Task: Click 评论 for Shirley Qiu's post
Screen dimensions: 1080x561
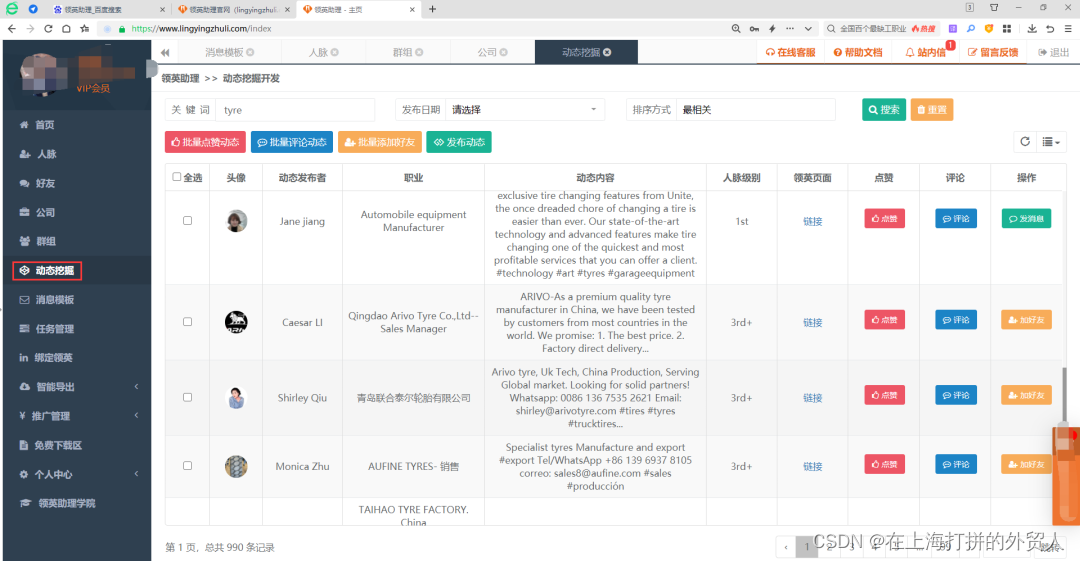Action: pos(956,395)
